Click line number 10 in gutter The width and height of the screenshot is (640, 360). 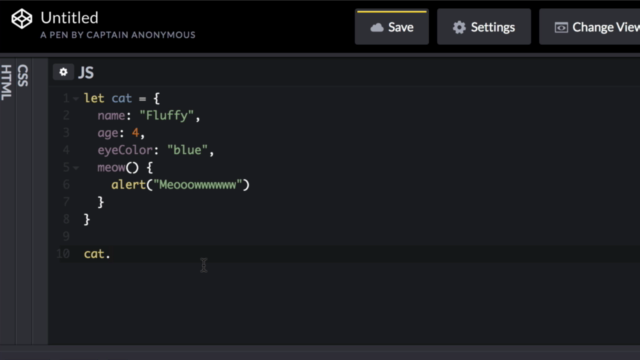[x=63, y=254]
